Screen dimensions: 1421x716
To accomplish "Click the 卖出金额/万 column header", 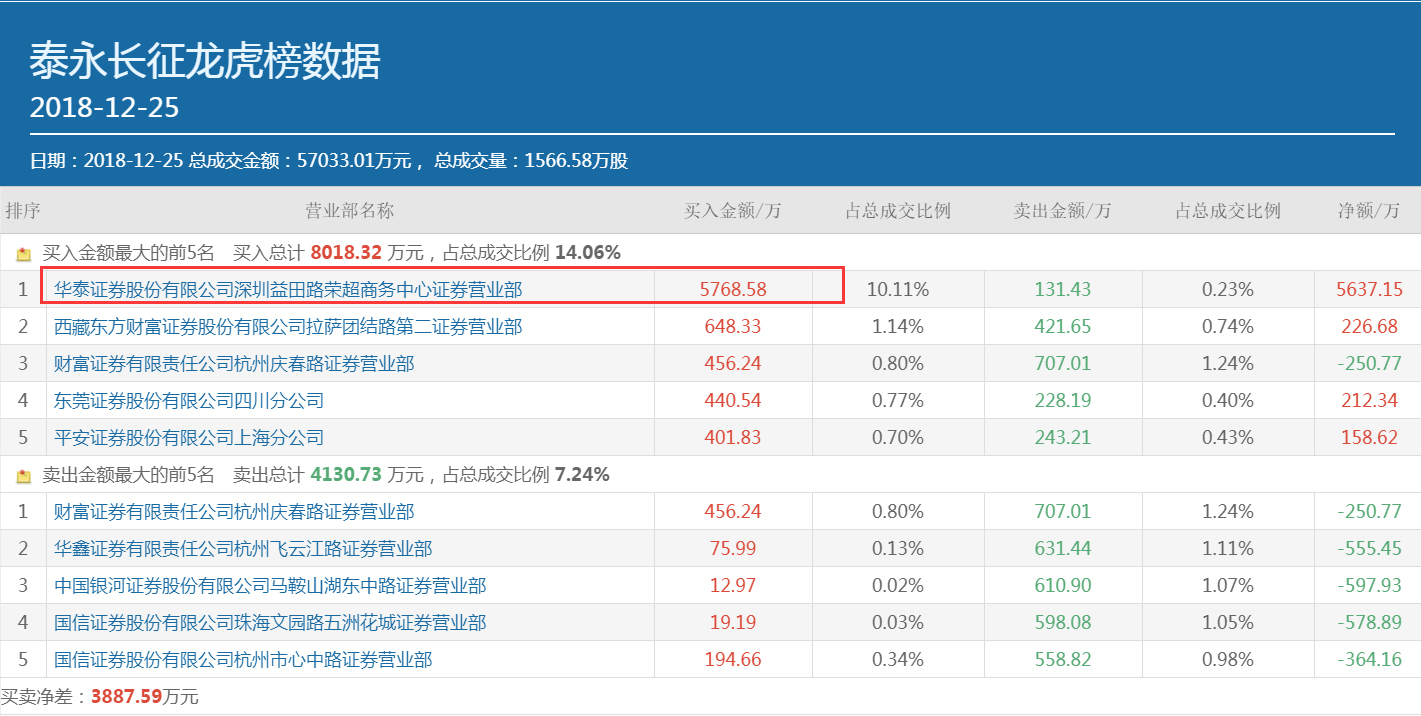I will point(1063,211).
